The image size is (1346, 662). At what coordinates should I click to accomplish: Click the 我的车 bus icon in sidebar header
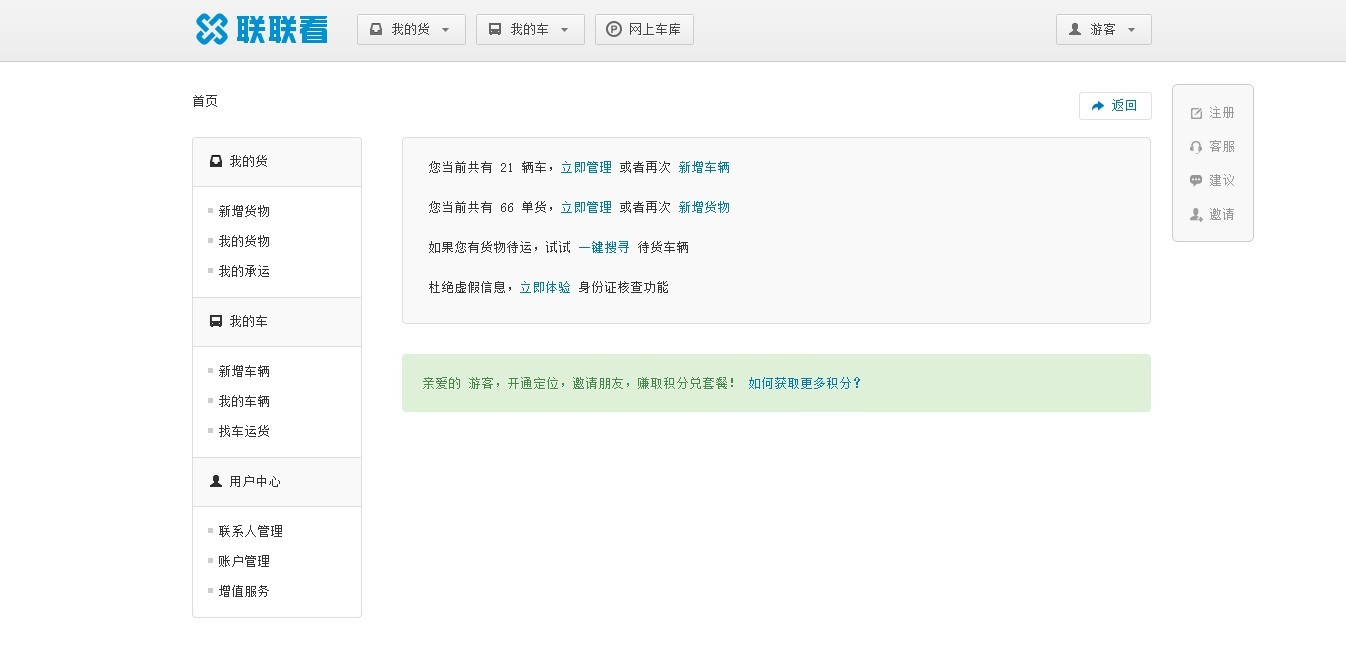pos(216,321)
